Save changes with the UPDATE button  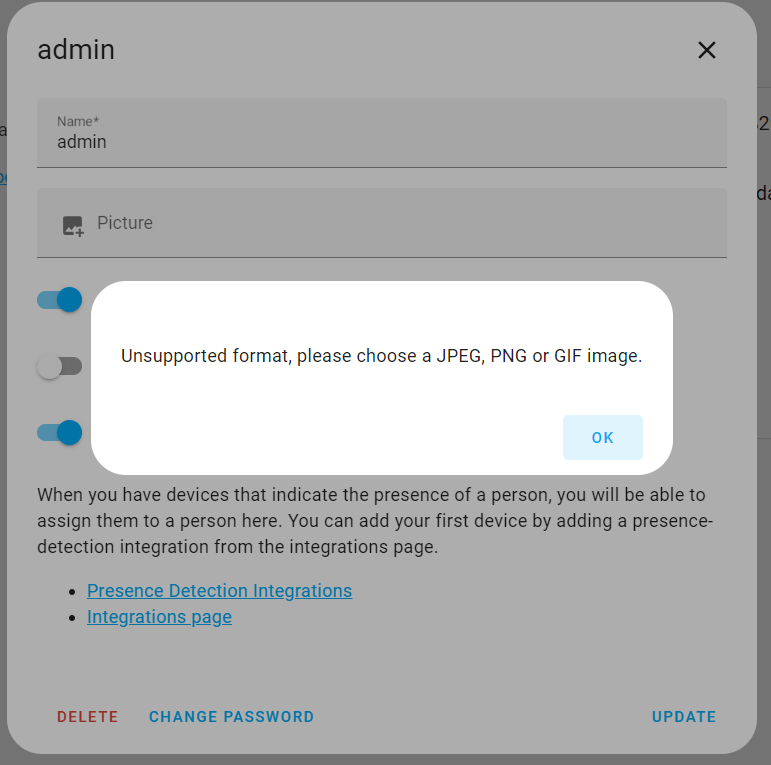tap(684, 717)
